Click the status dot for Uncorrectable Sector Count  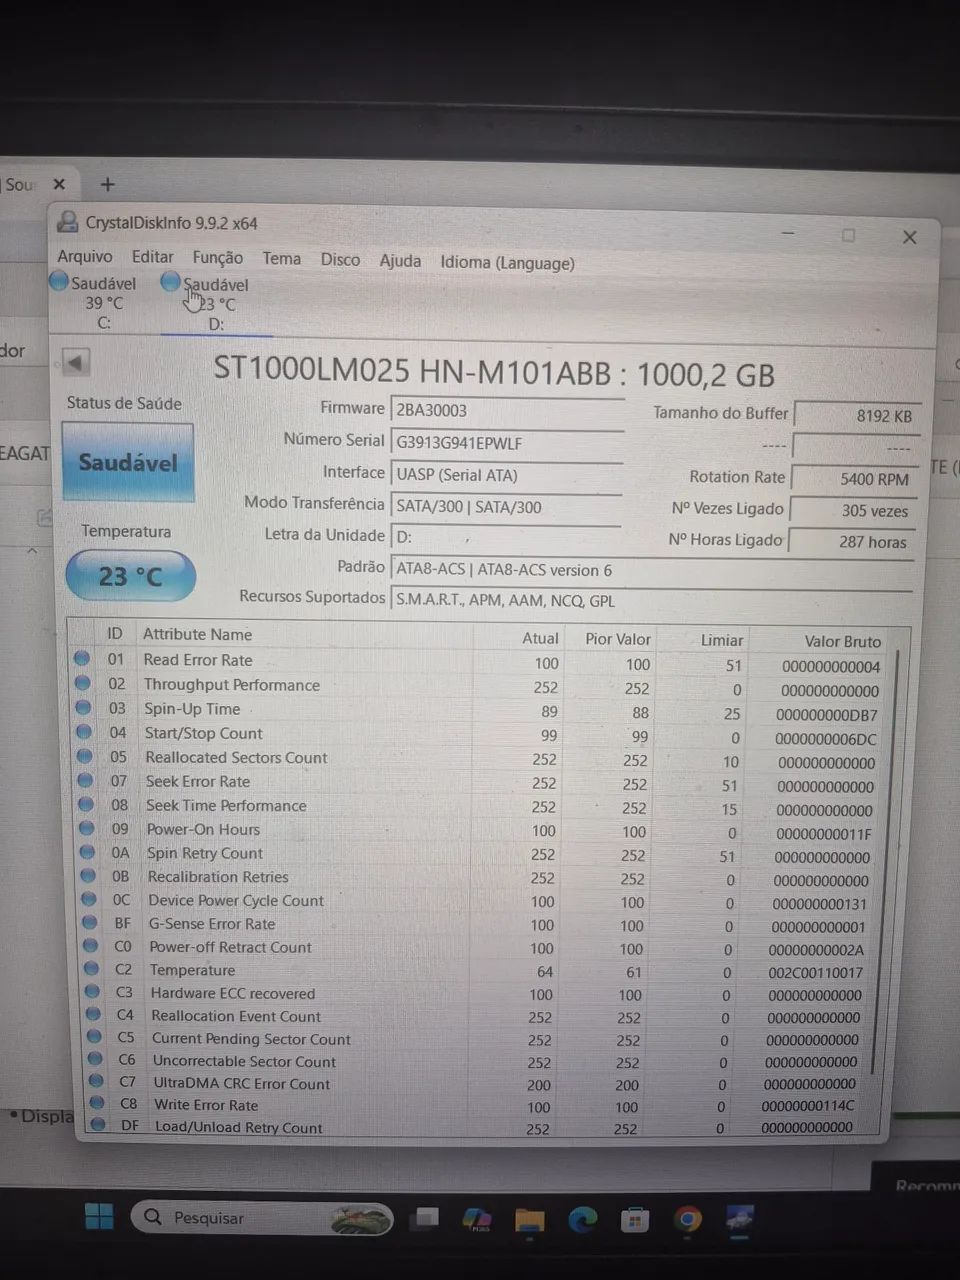click(x=96, y=1060)
